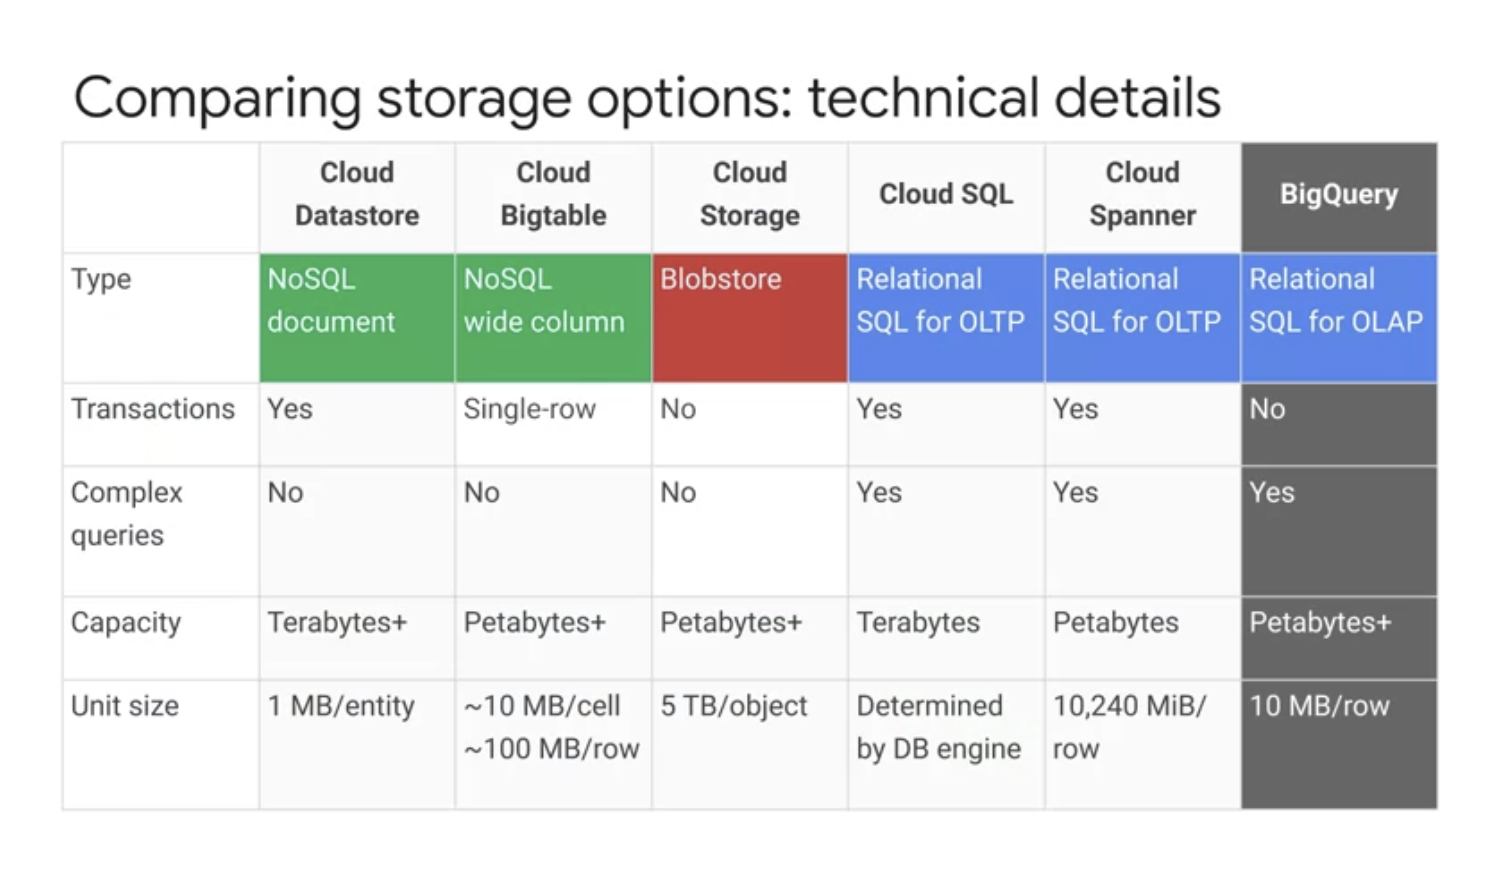
Task: Select the Relational SQL for OLAP cell
Action: point(1339,318)
